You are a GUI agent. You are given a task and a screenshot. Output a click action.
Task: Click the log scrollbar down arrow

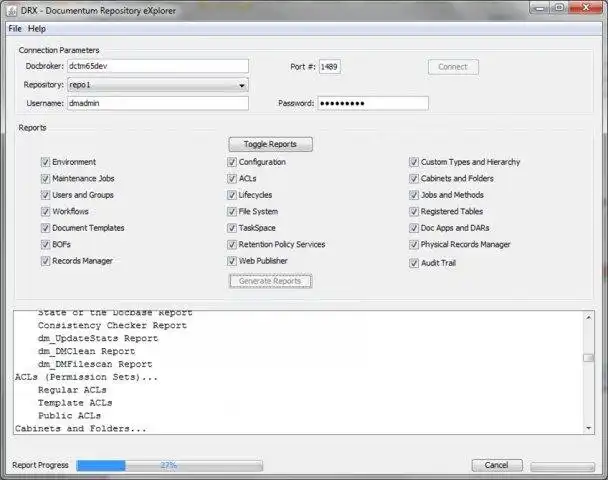[x=589, y=428]
